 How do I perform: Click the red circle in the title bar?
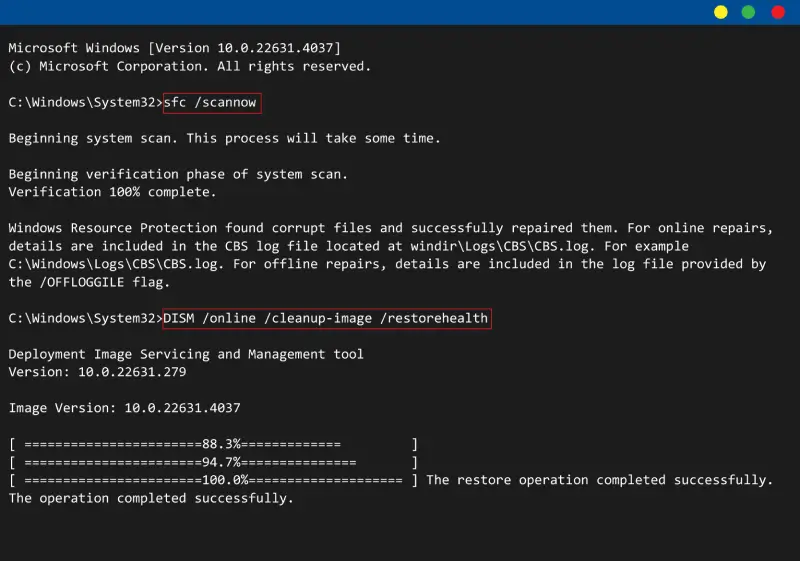pos(778,12)
